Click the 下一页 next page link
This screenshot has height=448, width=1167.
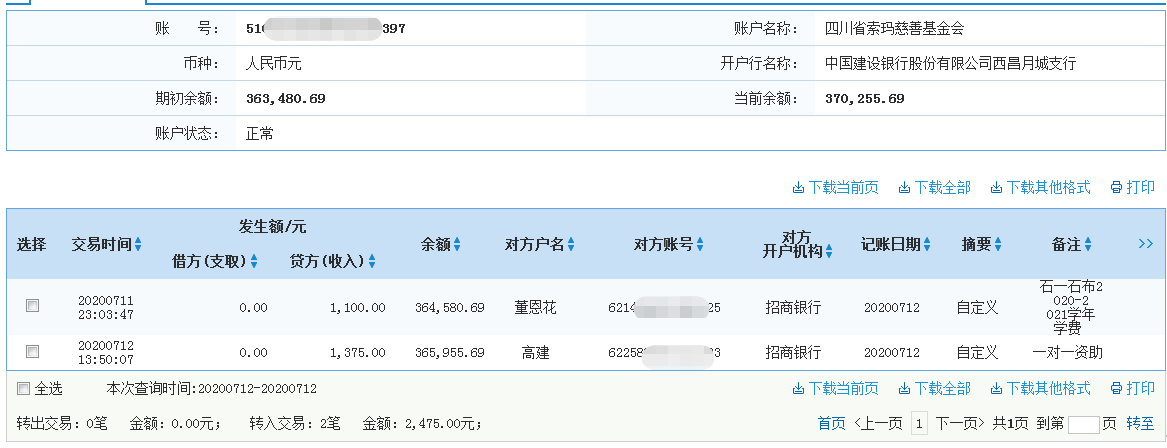(954, 424)
